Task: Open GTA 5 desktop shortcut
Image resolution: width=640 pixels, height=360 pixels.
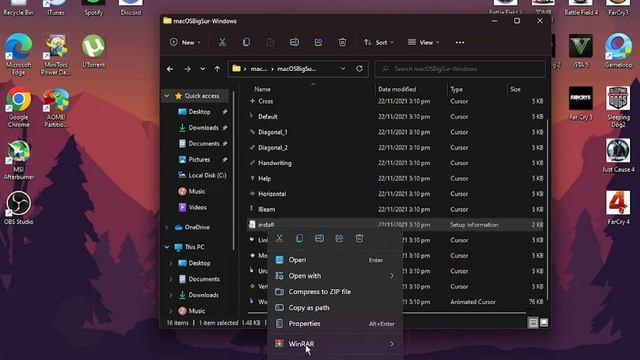Action: [580, 51]
